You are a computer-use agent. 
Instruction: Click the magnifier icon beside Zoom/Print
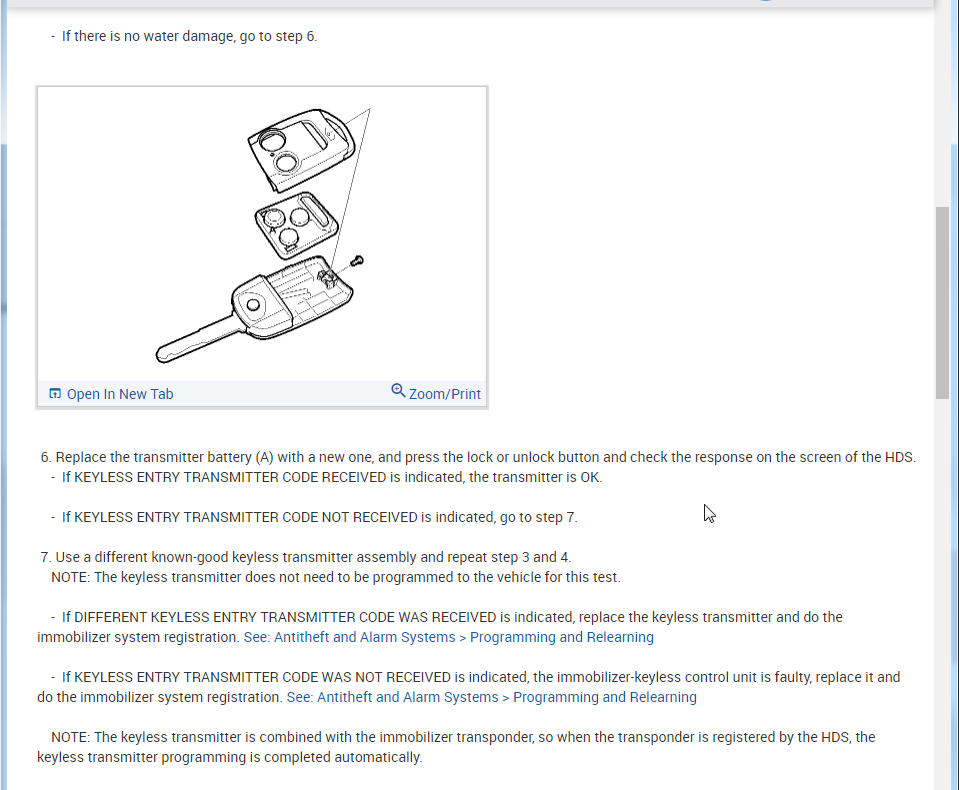pos(398,390)
